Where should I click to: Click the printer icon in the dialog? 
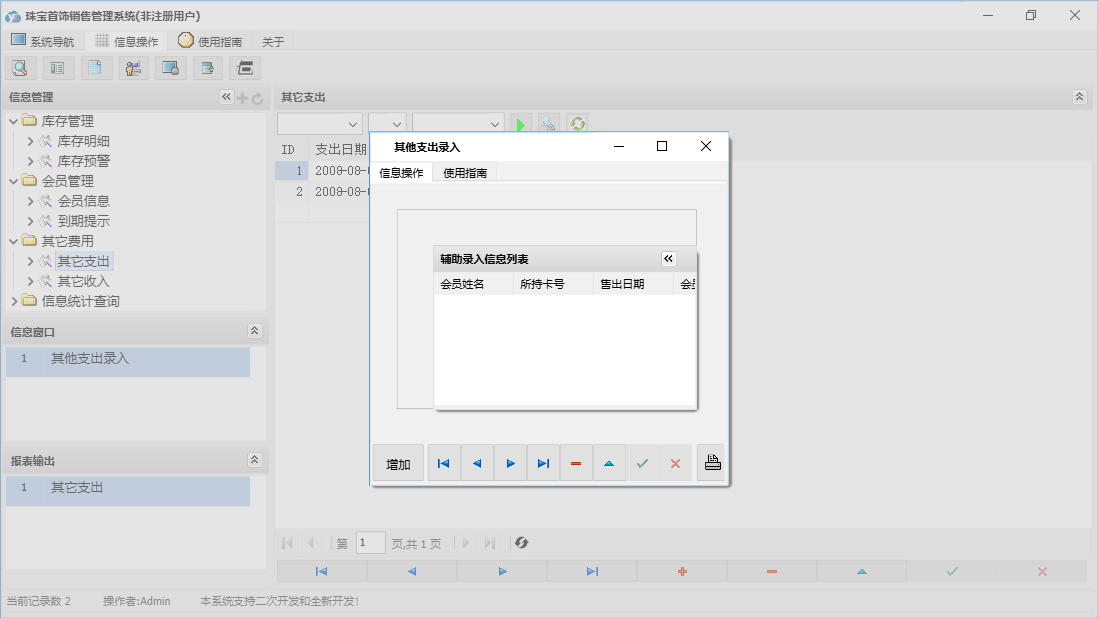pos(712,463)
